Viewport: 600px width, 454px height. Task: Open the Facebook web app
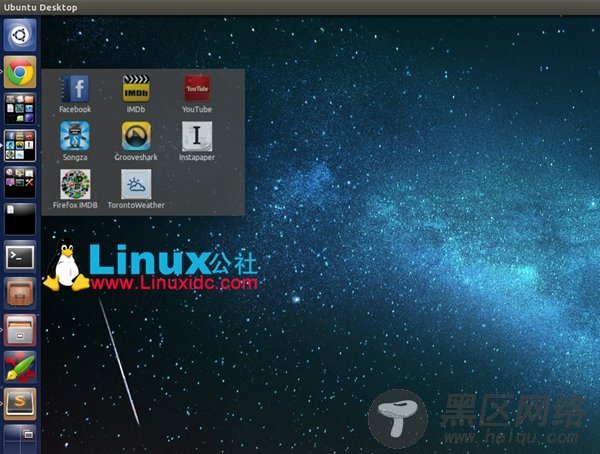click(75, 94)
